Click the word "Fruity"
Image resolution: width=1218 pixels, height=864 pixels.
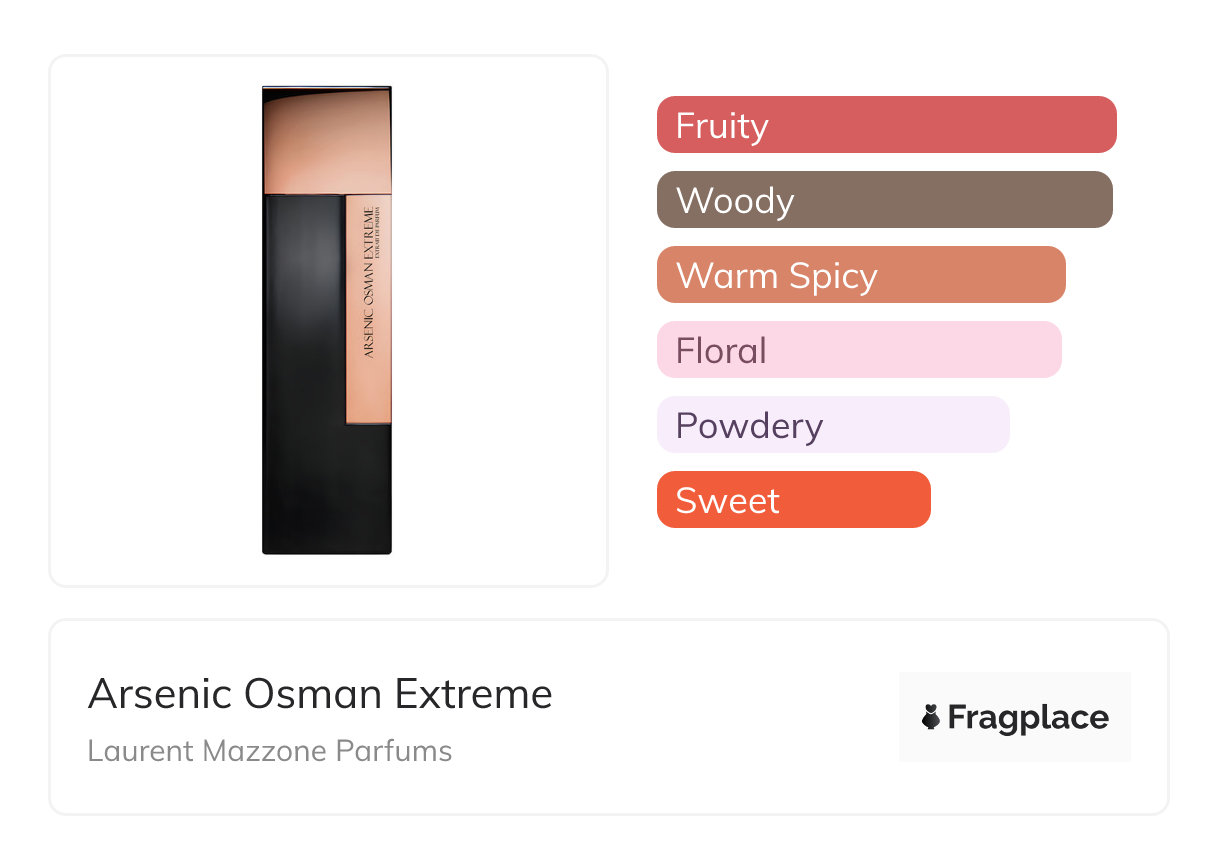[x=722, y=126]
